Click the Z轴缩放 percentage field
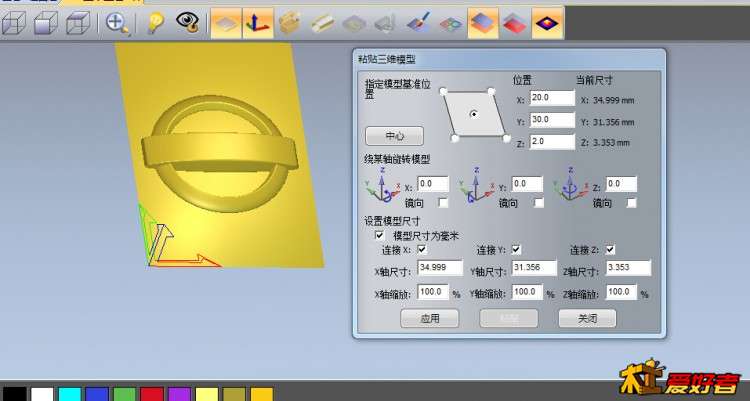Screen dimensions: 750x401 click(x=621, y=292)
